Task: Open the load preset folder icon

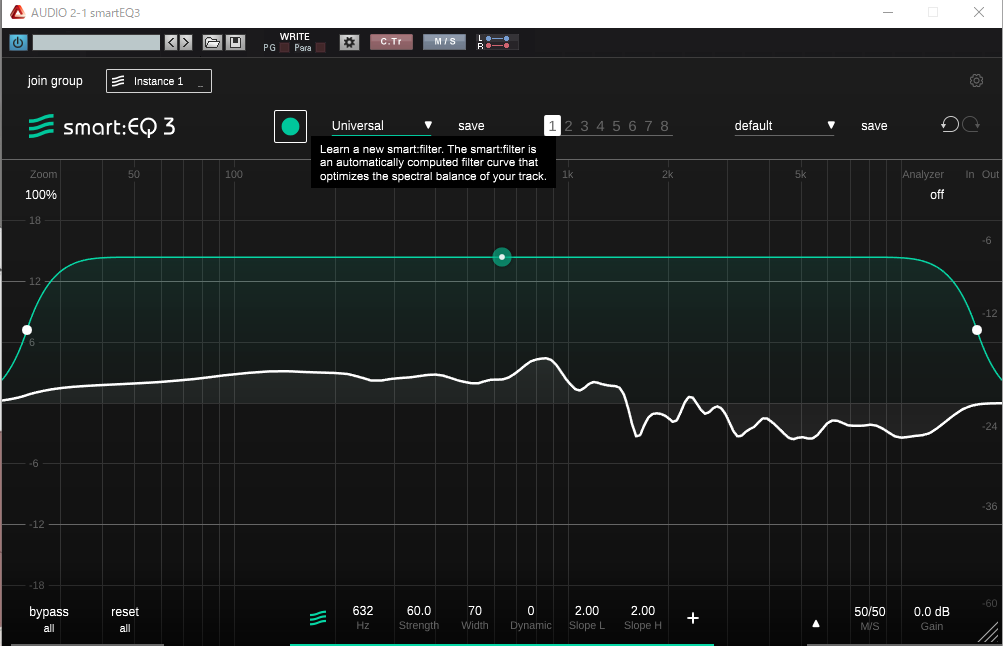Action: [x=212, y=43]
